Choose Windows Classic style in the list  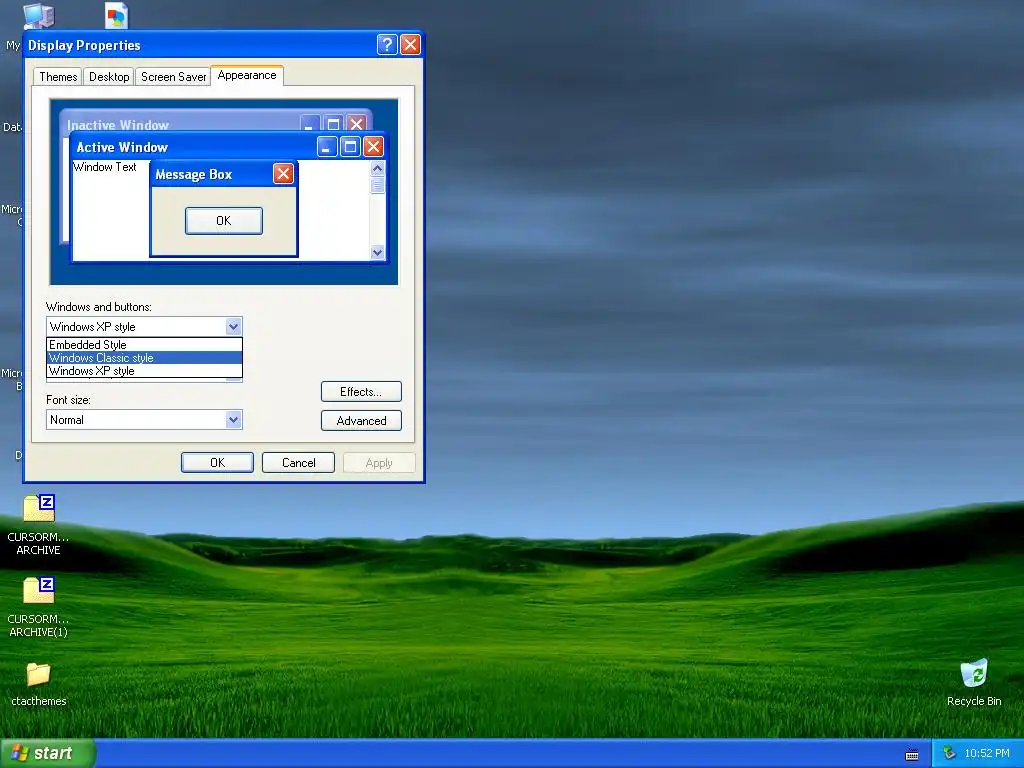(144, 358)
